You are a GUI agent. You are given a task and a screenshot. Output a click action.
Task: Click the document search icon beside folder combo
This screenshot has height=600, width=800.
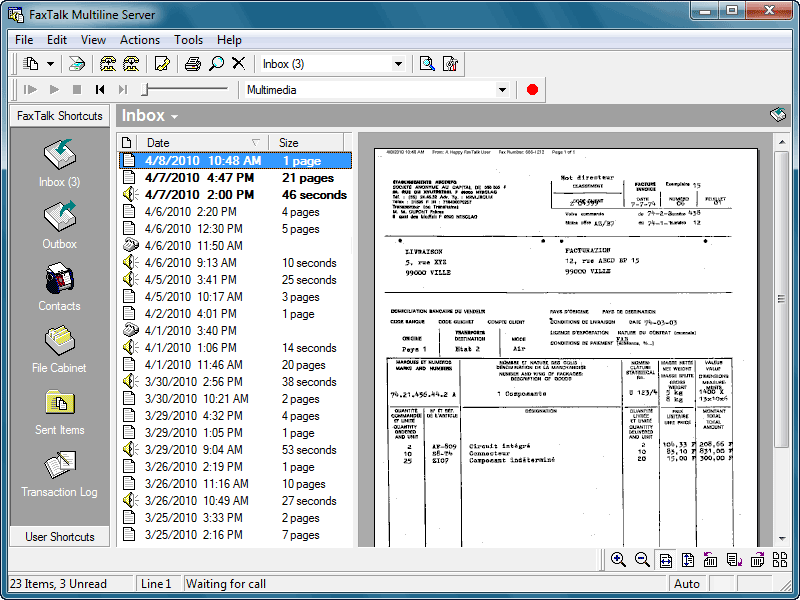point(427,64)
